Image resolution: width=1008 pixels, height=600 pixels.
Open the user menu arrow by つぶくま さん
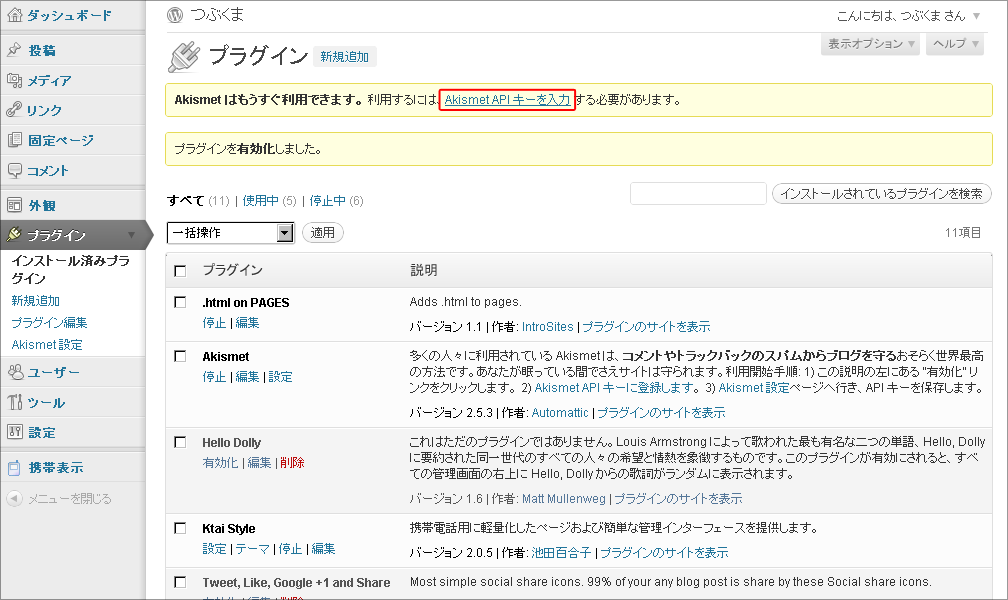click(976, 16)
